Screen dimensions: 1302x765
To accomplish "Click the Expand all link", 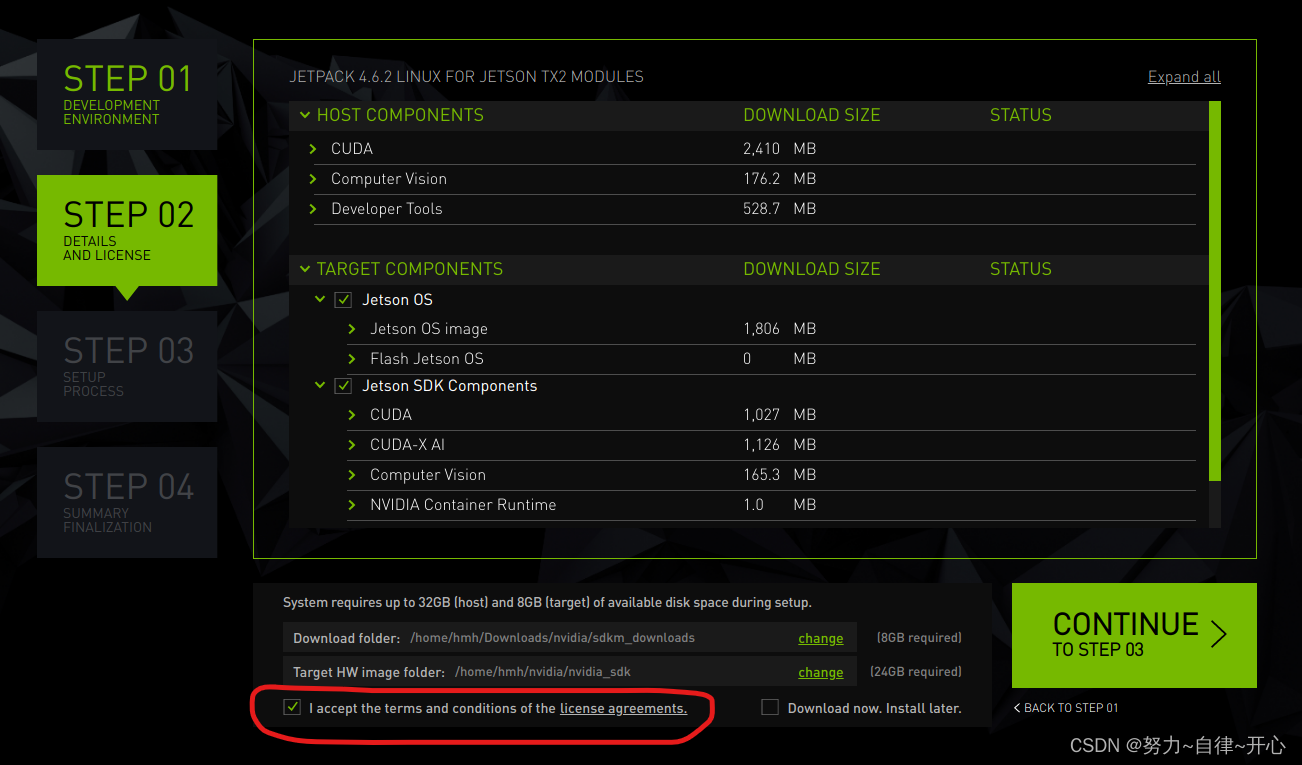I will tap(1184, 77).
